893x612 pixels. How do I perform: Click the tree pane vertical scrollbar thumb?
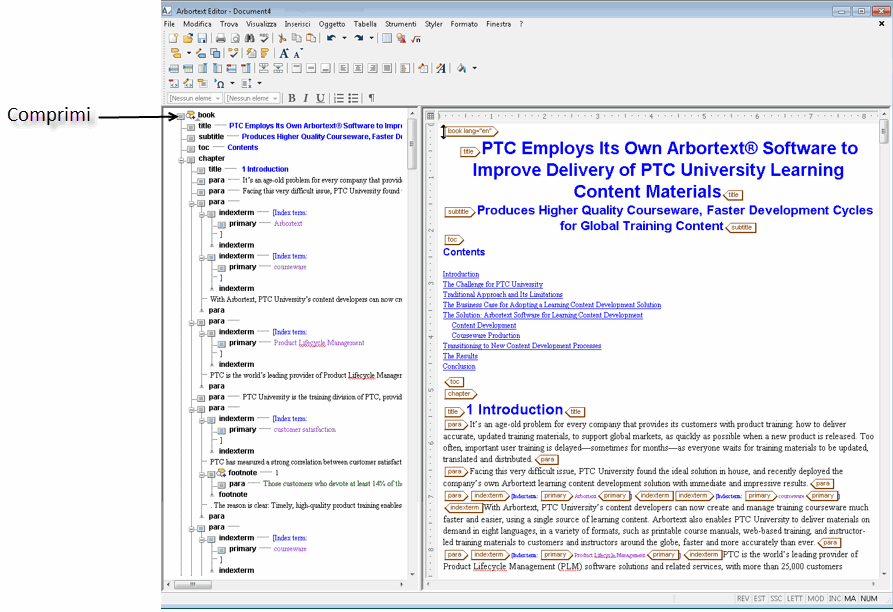pos(412,144)
